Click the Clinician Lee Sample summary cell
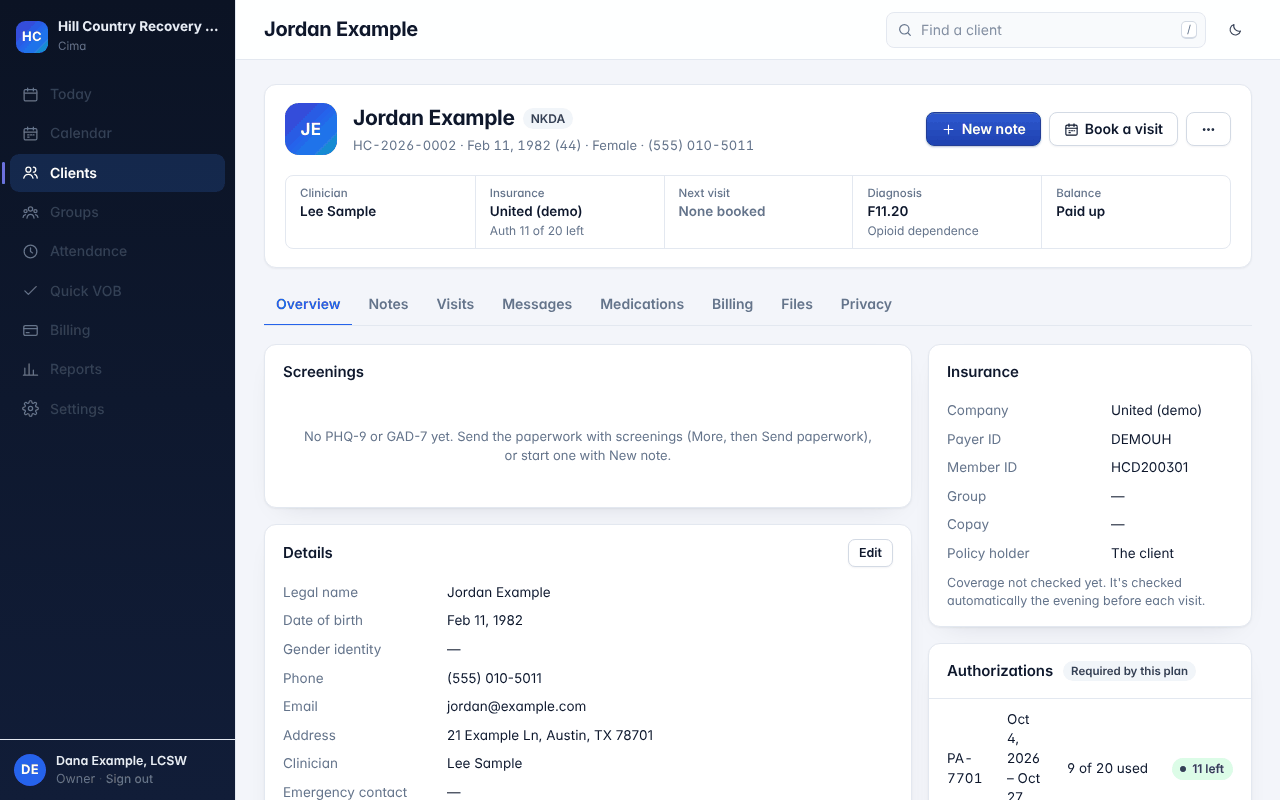Viewport: 1280px width, 800px height. point(380,212)
